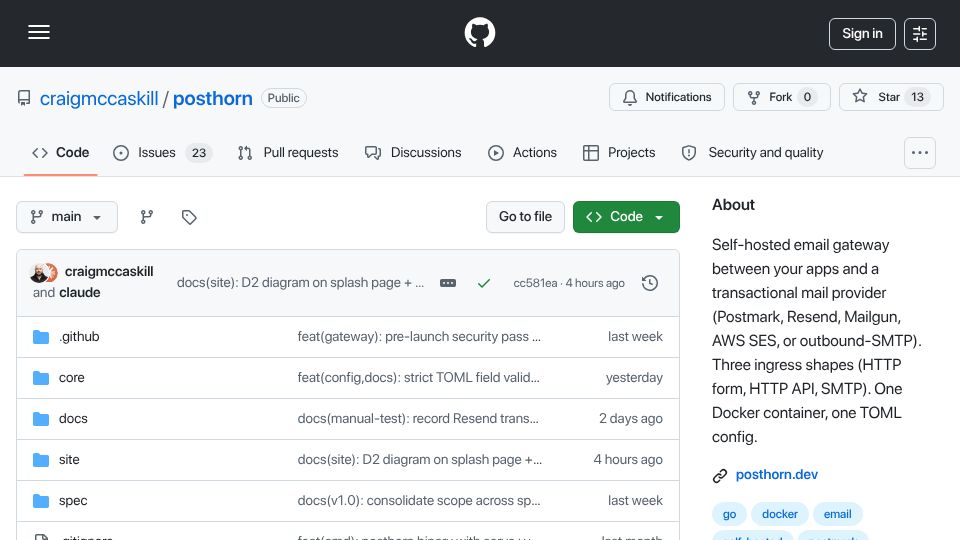Open commit 'feat(gateway): pre-launch security pass'

pyautogui.click(x=419, y=337)
